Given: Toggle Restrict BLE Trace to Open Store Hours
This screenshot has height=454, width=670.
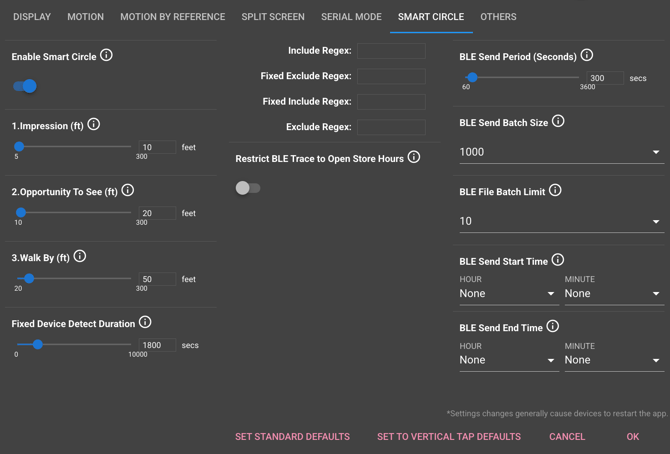Looking at the screenshot, I should [247, 188].
